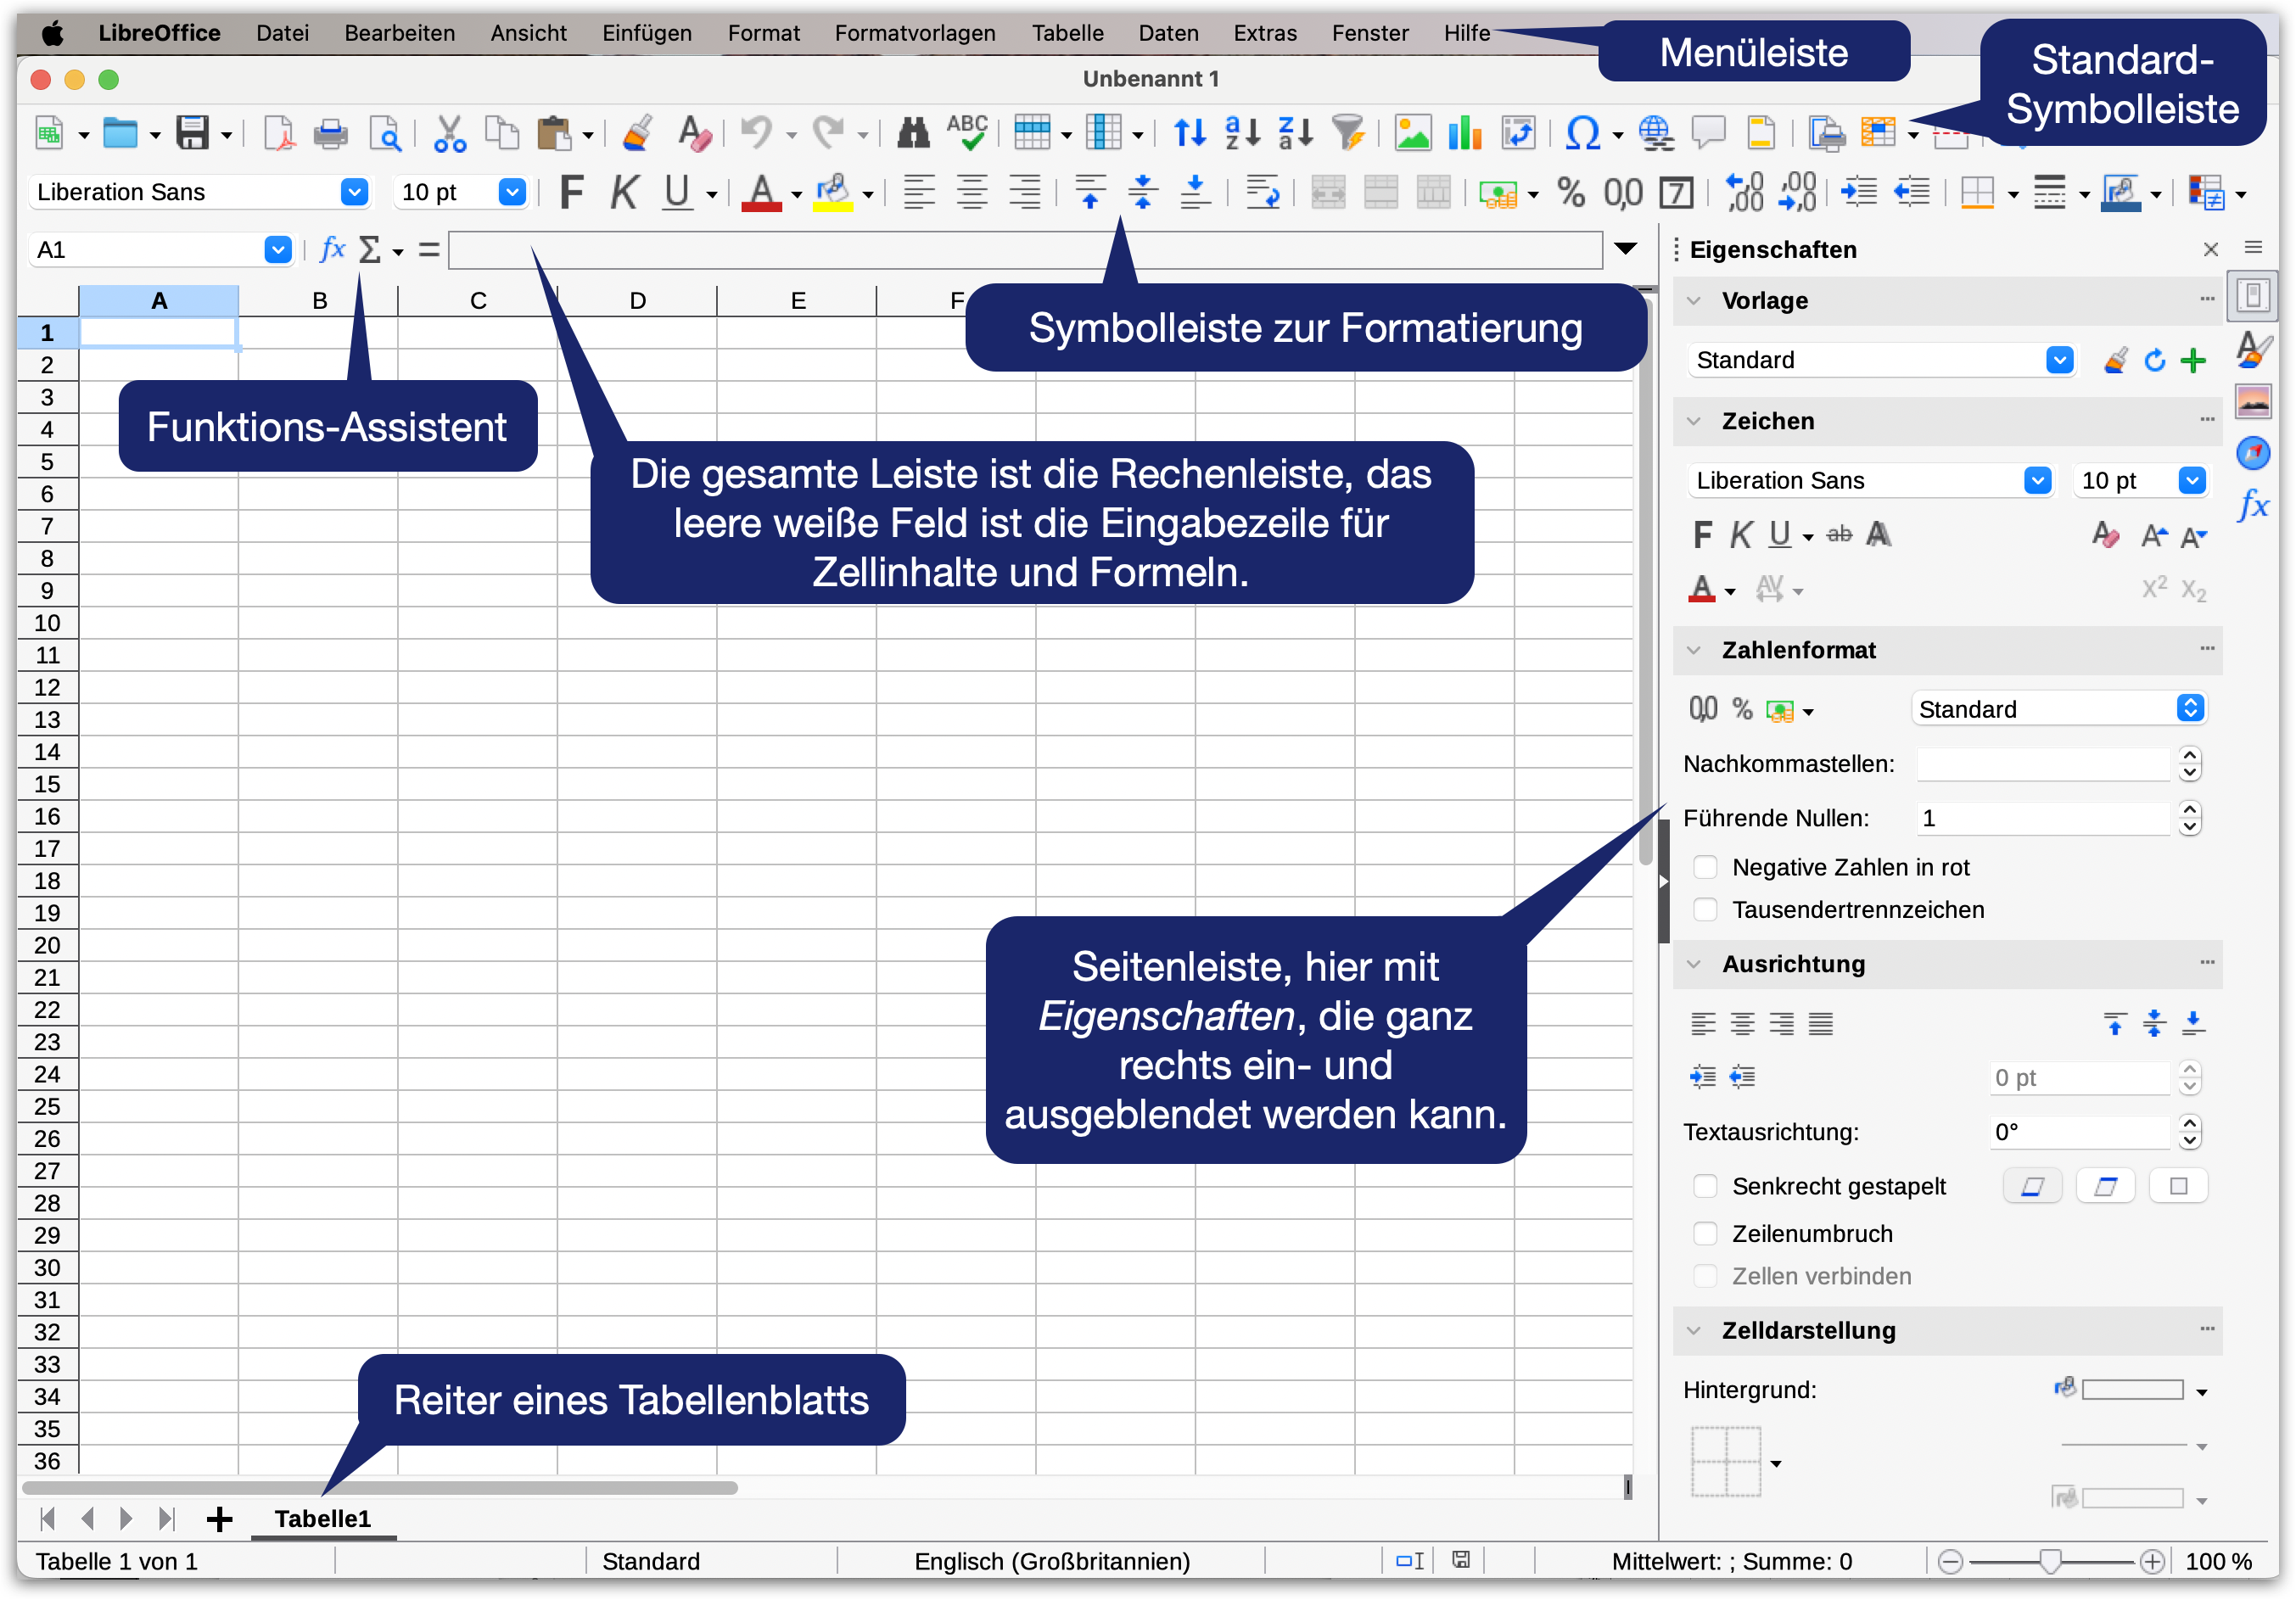The width and height of the screenshot is (2296, 1600).
Task: Enable the Zeilenumbruch checkbox
Action: pyautogui.click(x=1705, y=1233)
